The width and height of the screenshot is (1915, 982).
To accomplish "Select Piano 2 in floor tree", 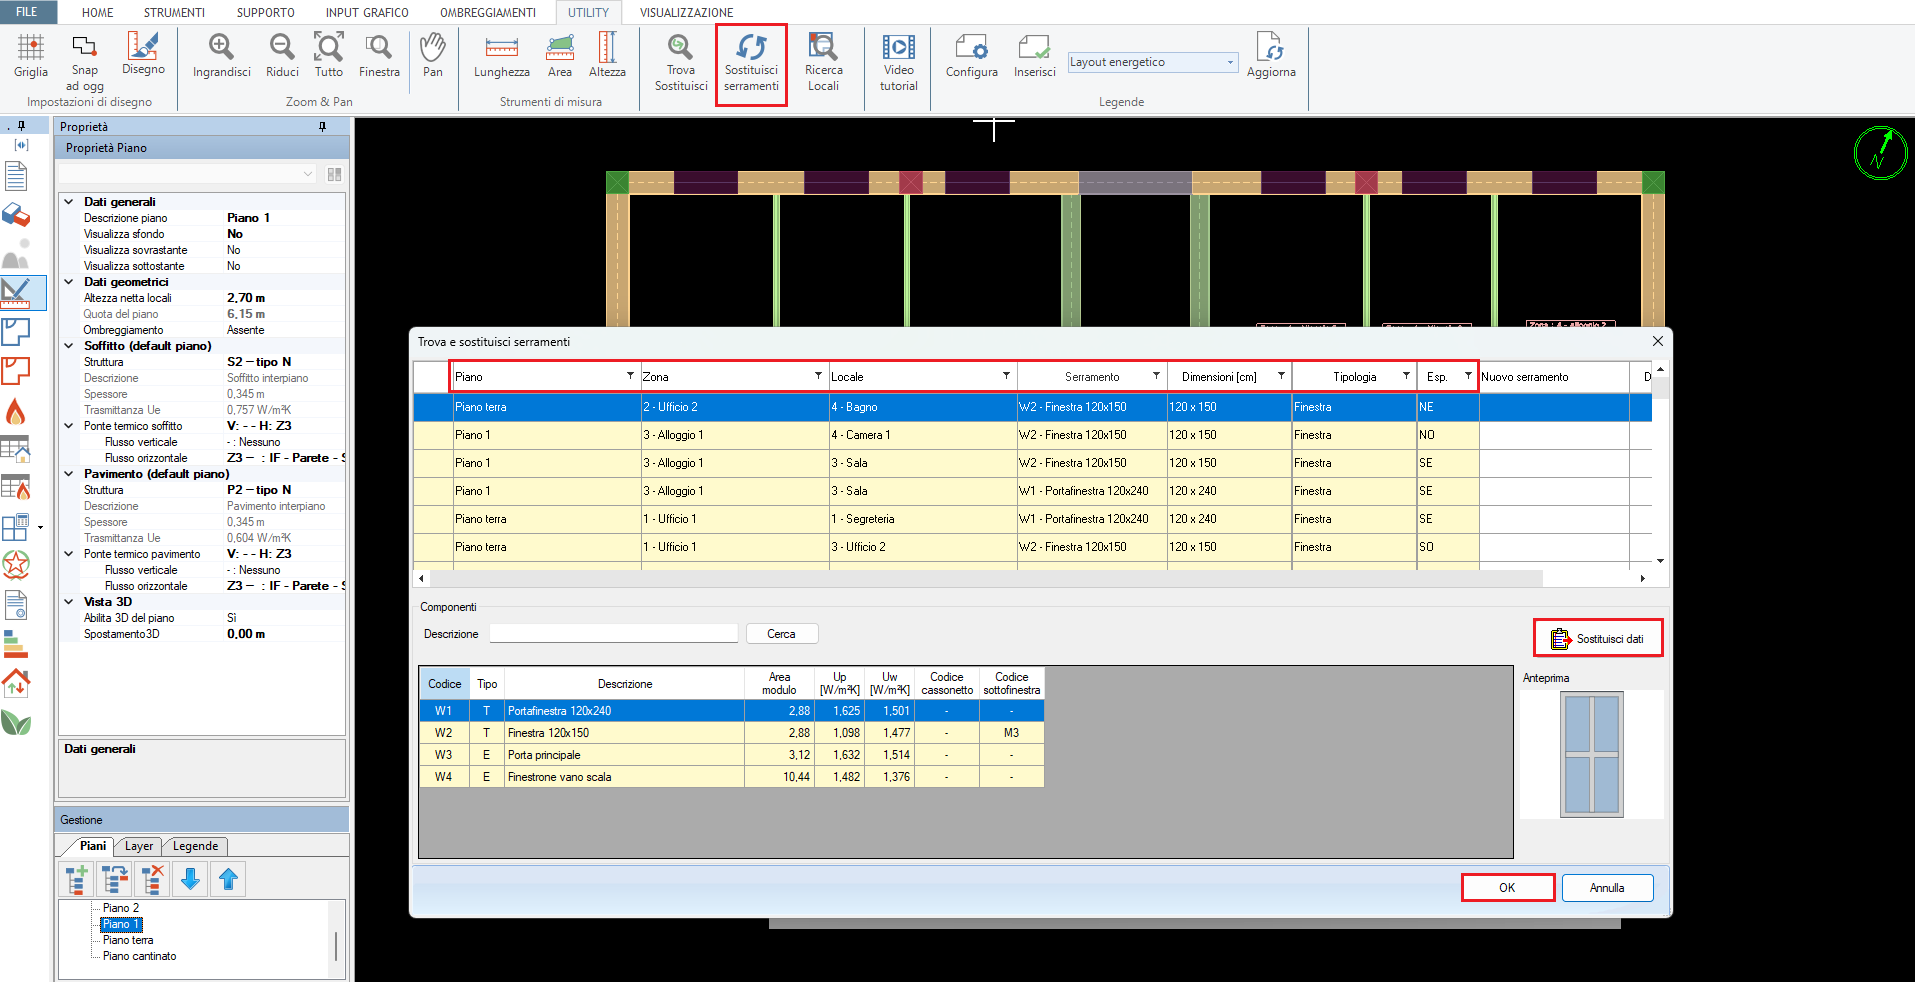I will (121, 908).
